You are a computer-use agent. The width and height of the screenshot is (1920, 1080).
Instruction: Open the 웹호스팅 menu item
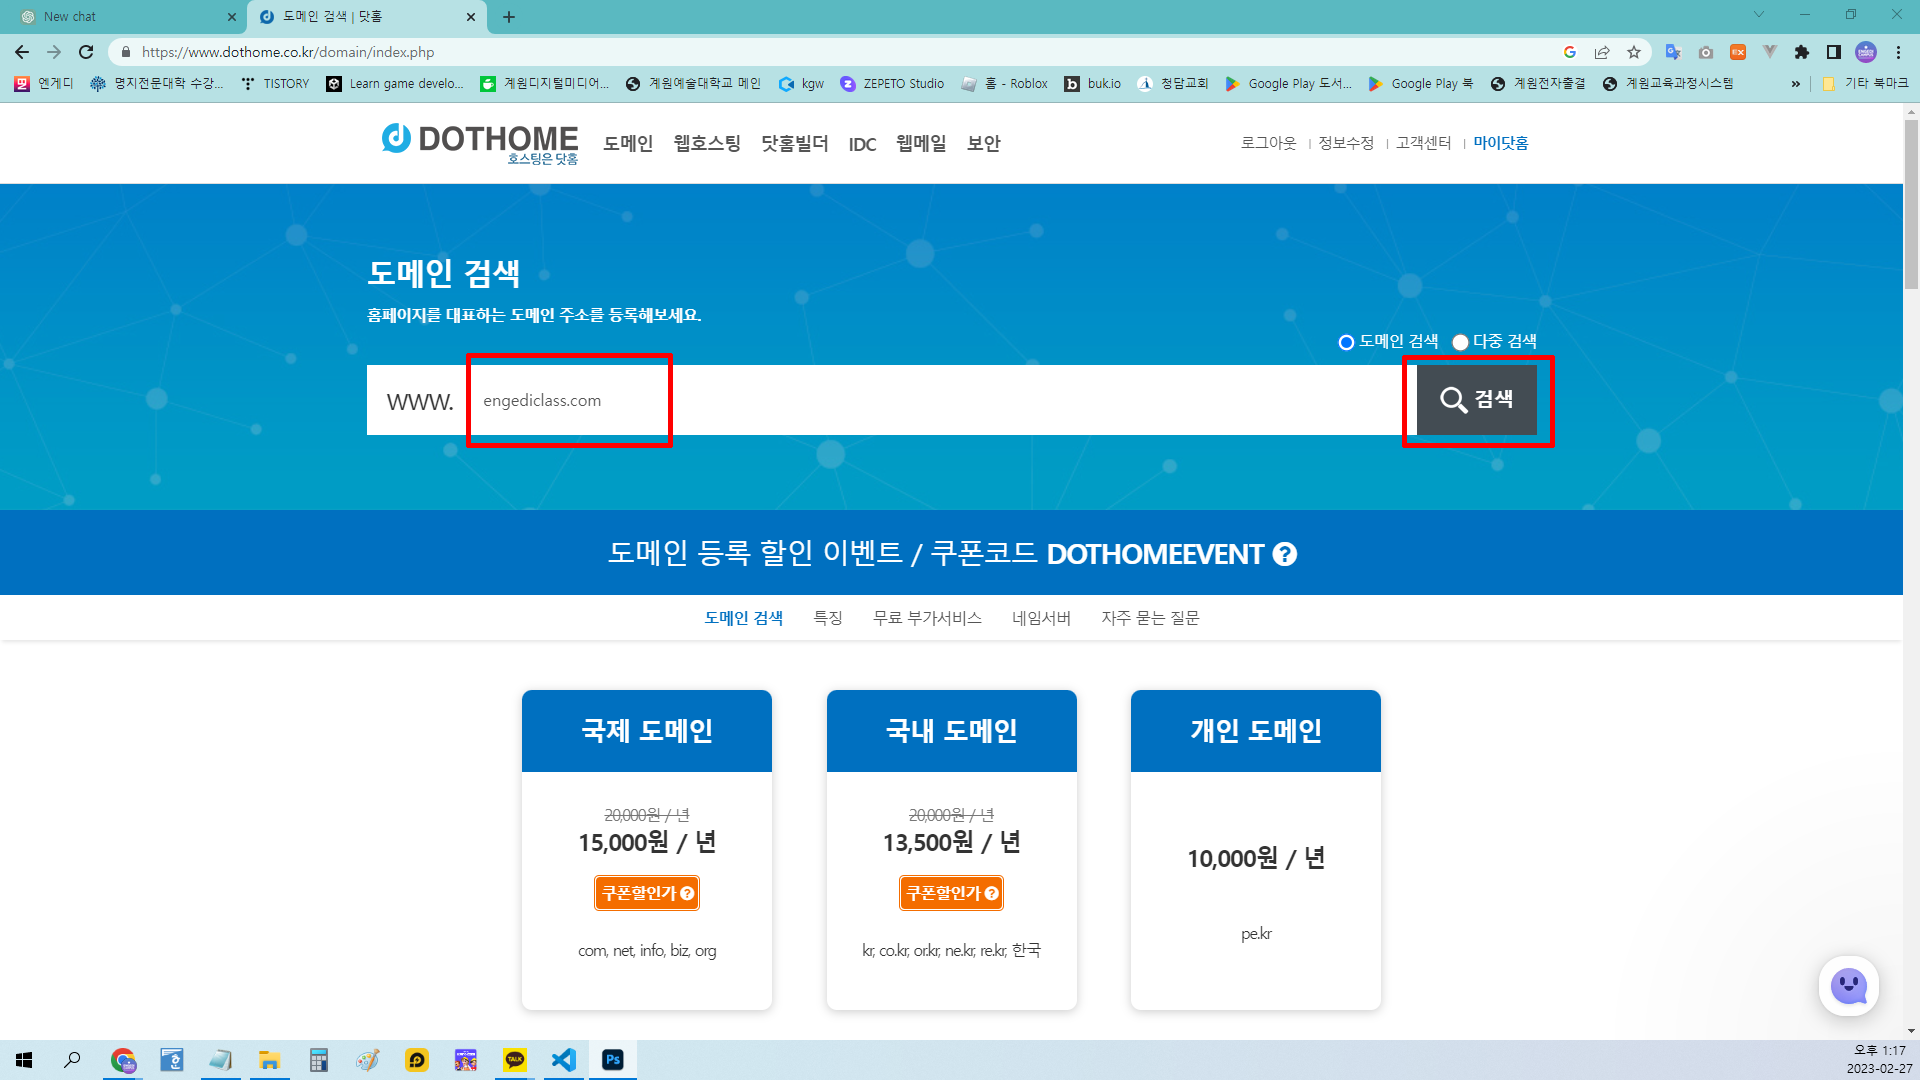tap(706, 143)
